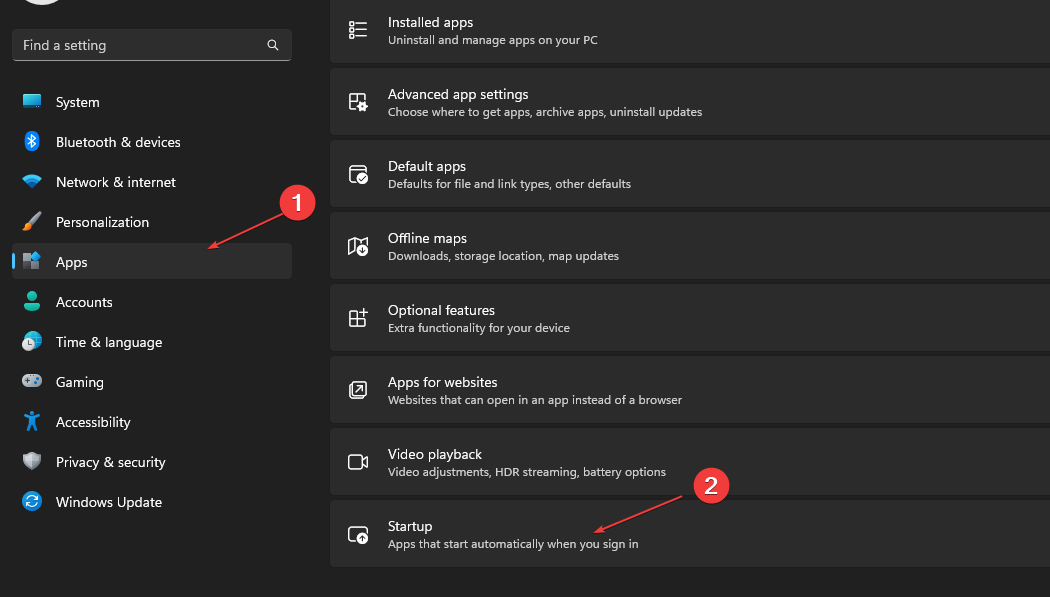Click the Installed apps list icon
Image resolution: width=1050 pixels, height=597 pixels.
(x=357, y=29)
